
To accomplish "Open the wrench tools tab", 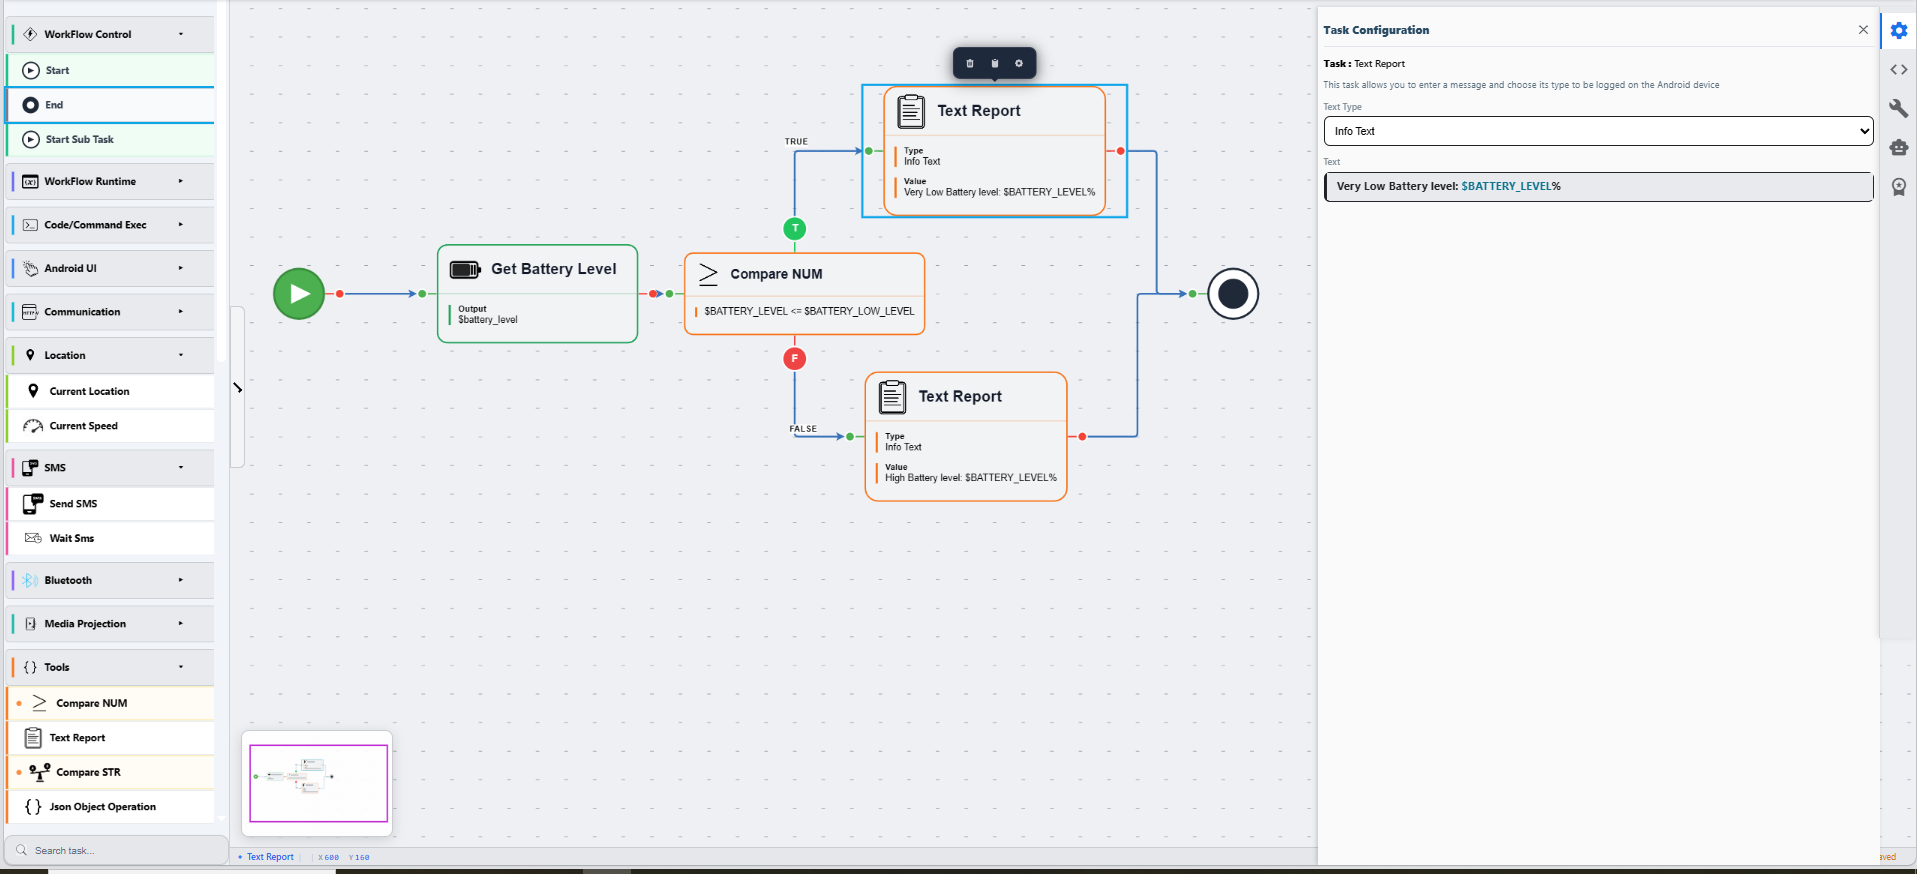I will [x=1898, y=108].
